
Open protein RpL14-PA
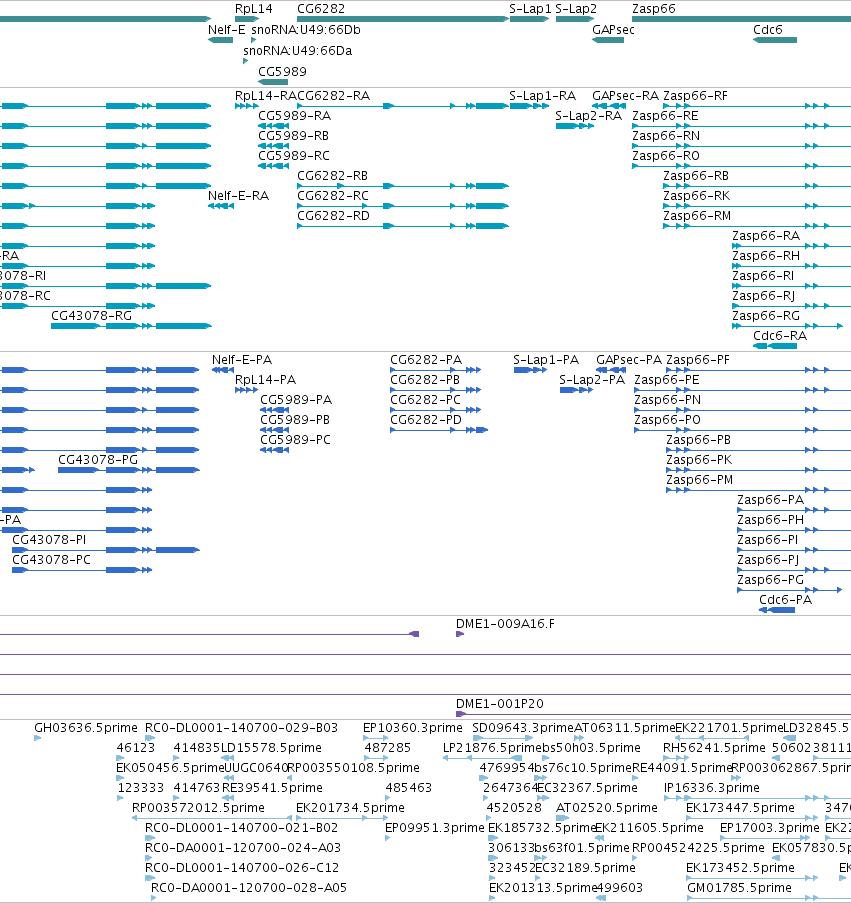pos(265,380)
